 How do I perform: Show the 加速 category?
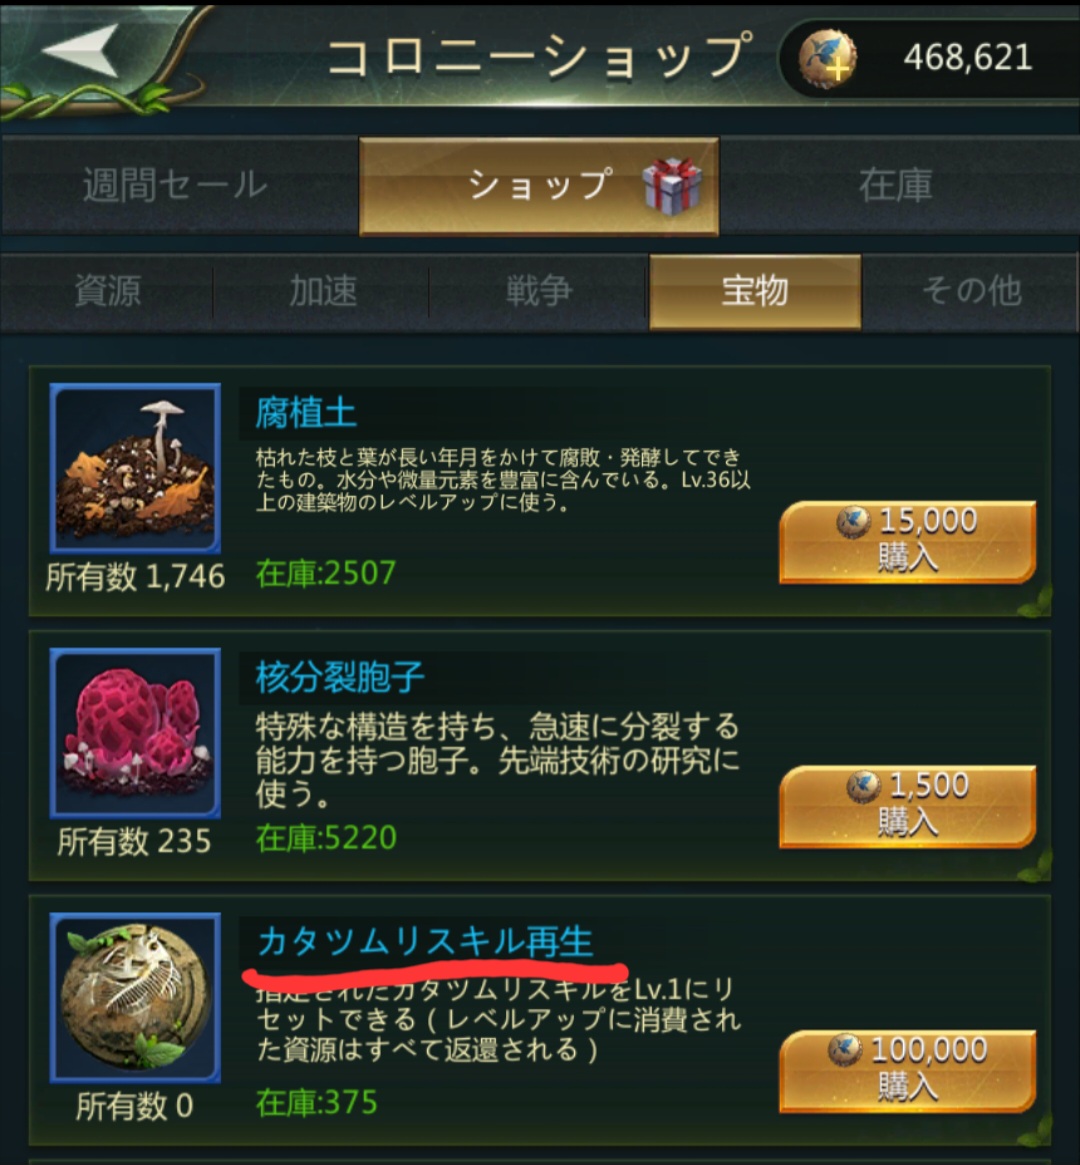point(322,291)
